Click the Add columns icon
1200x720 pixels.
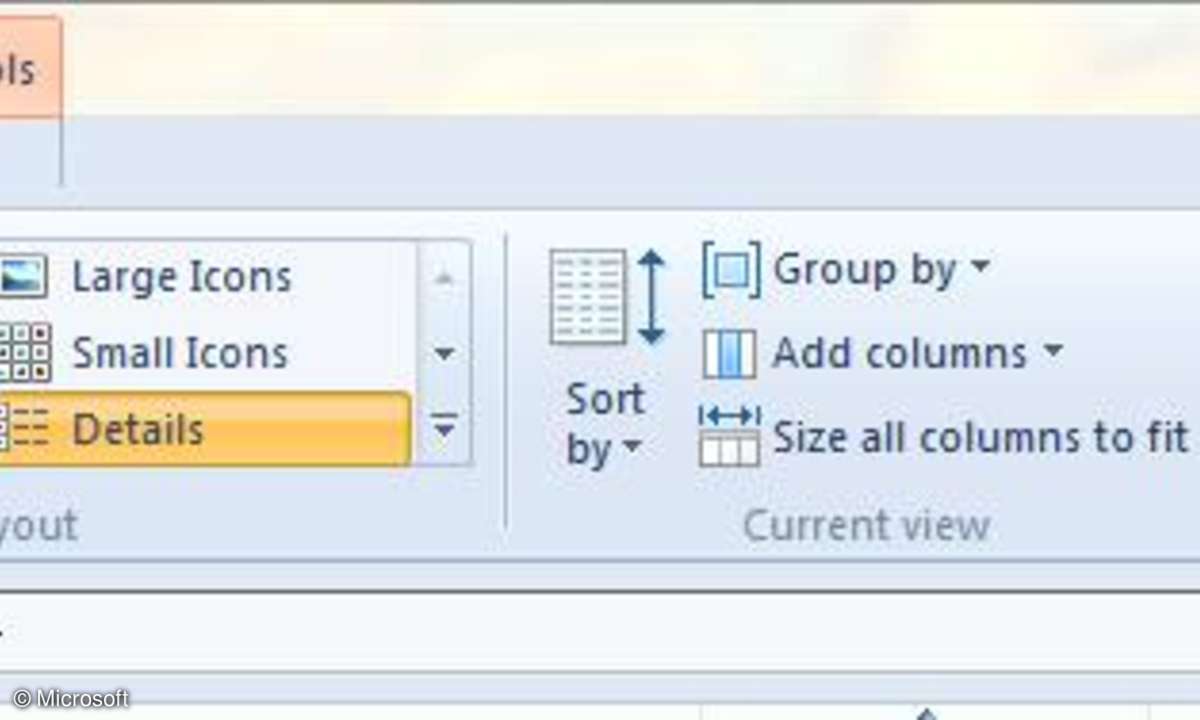[x=729, y=353]
